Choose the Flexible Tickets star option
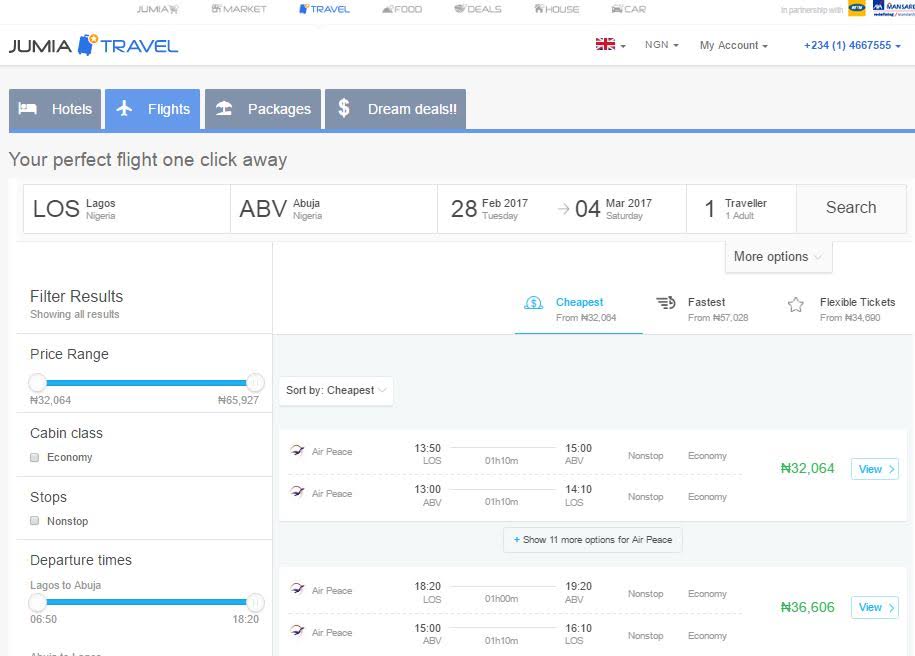The image size is (915, 656). tap(796, 305)
